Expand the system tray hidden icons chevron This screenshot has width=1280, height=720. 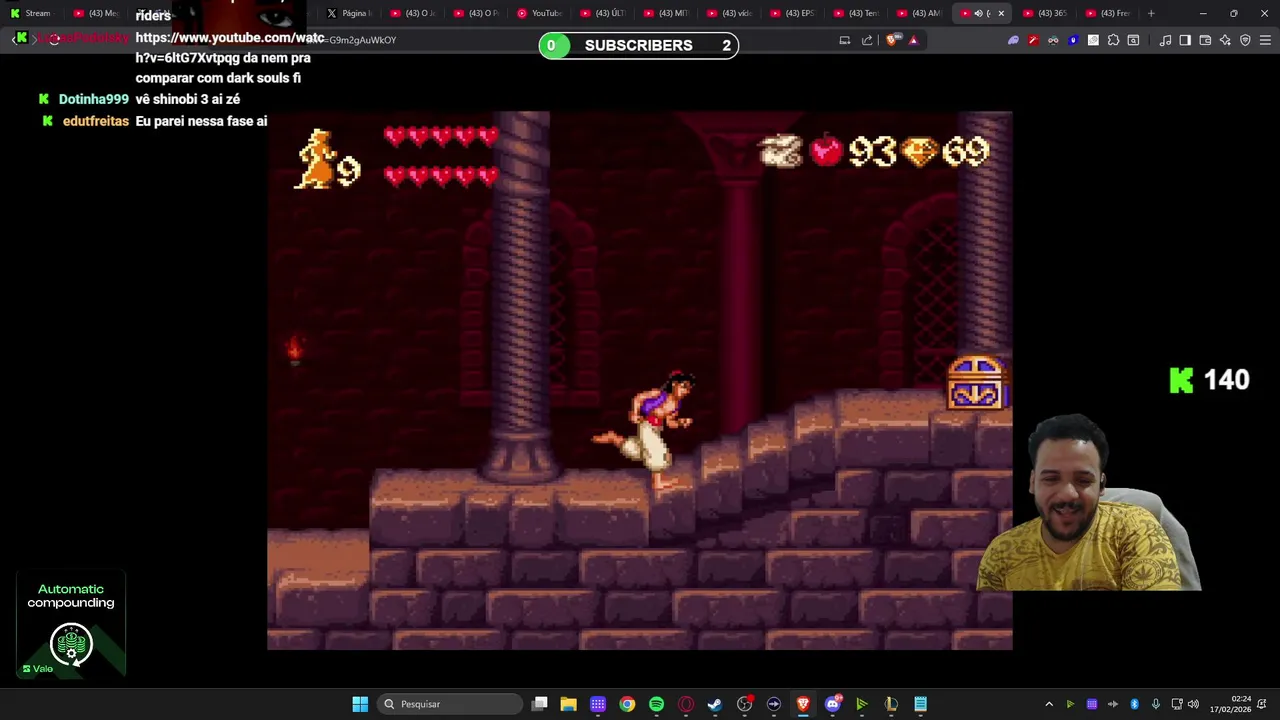(1049, 704)
